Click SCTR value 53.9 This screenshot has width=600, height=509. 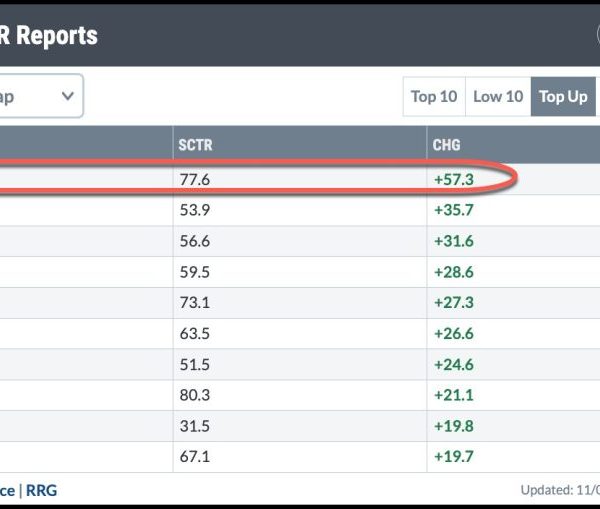[x=195, y=210]
